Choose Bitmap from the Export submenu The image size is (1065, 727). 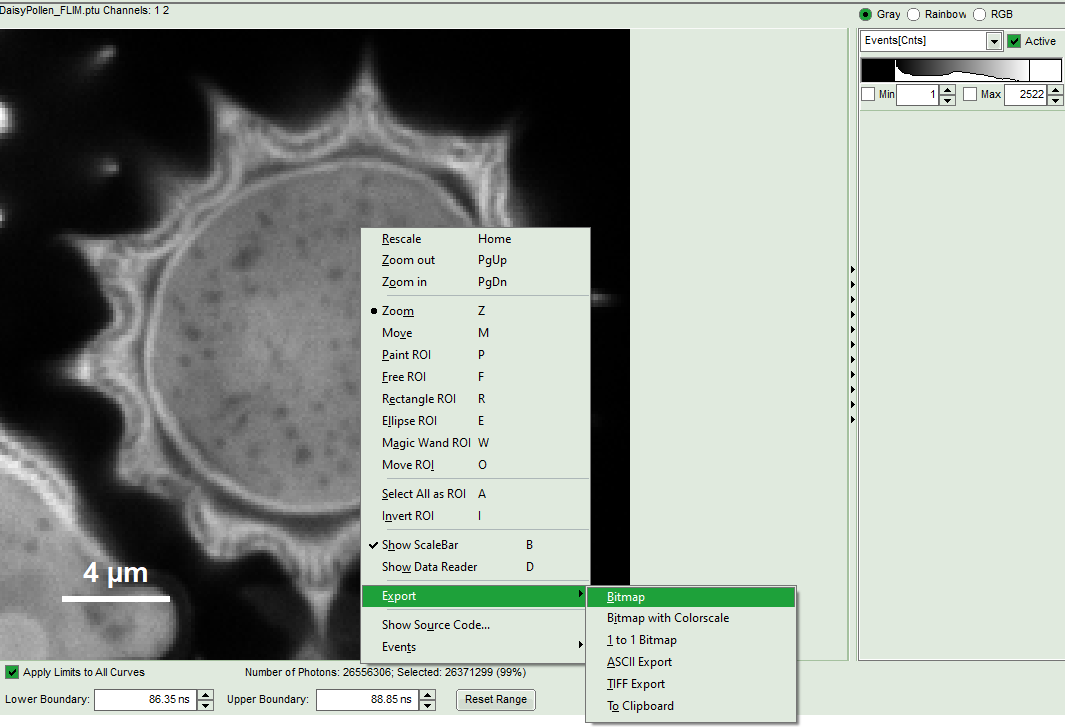tap(626, 597)
